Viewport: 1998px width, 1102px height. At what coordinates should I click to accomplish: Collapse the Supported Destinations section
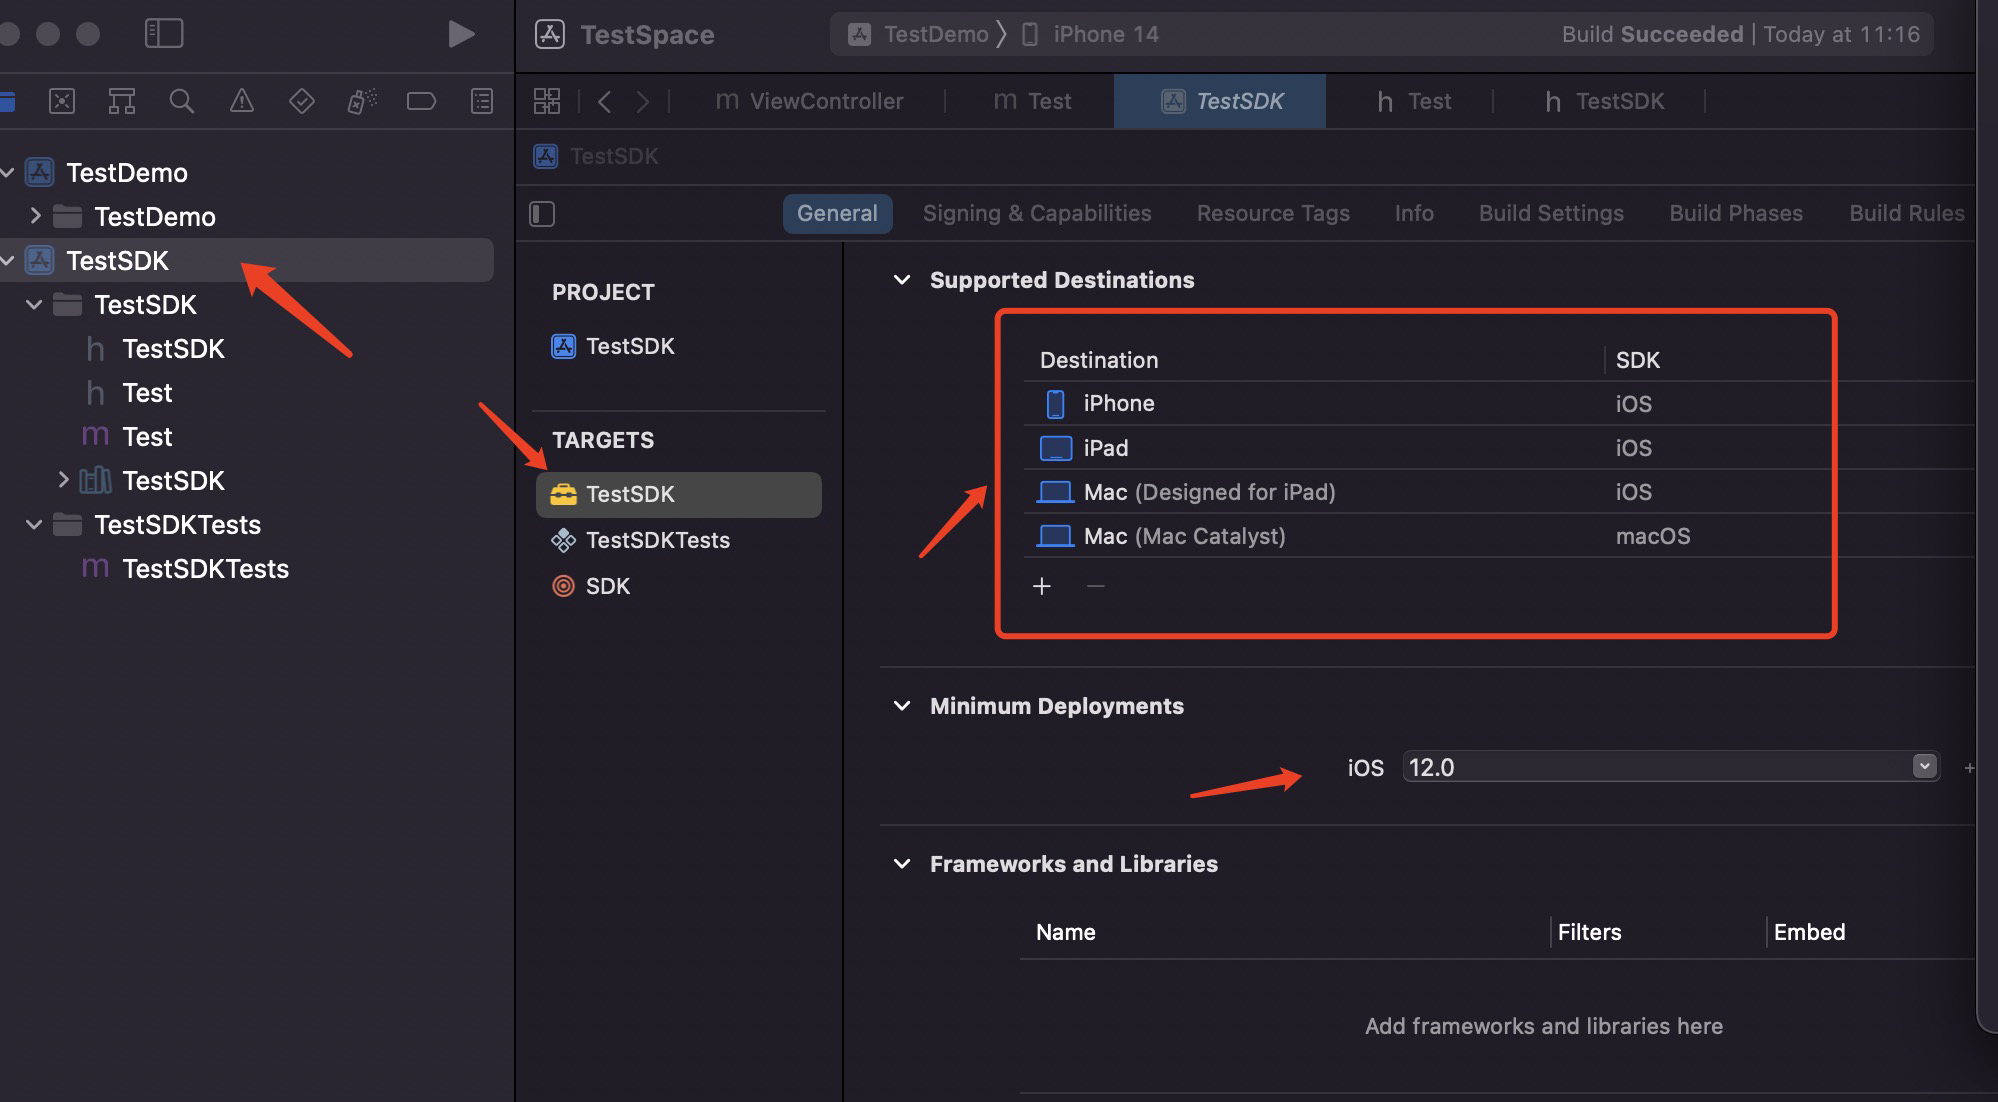pos(902,280)
